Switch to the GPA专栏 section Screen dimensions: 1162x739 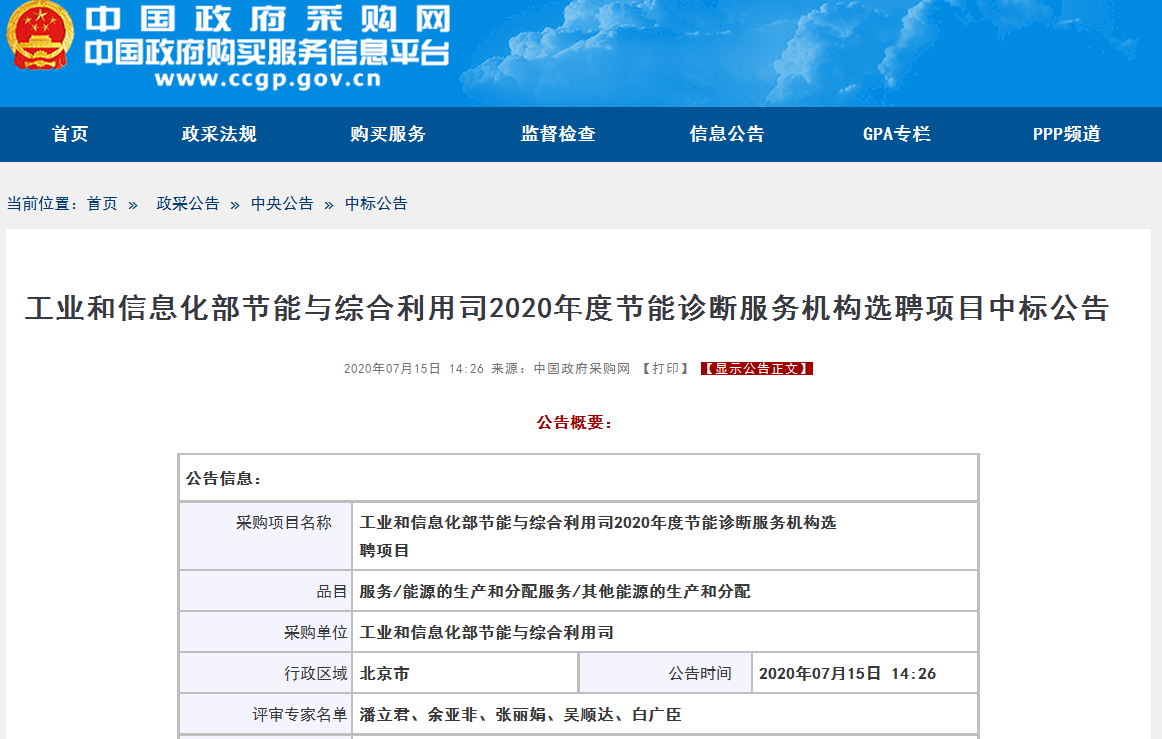pos(896,134)
